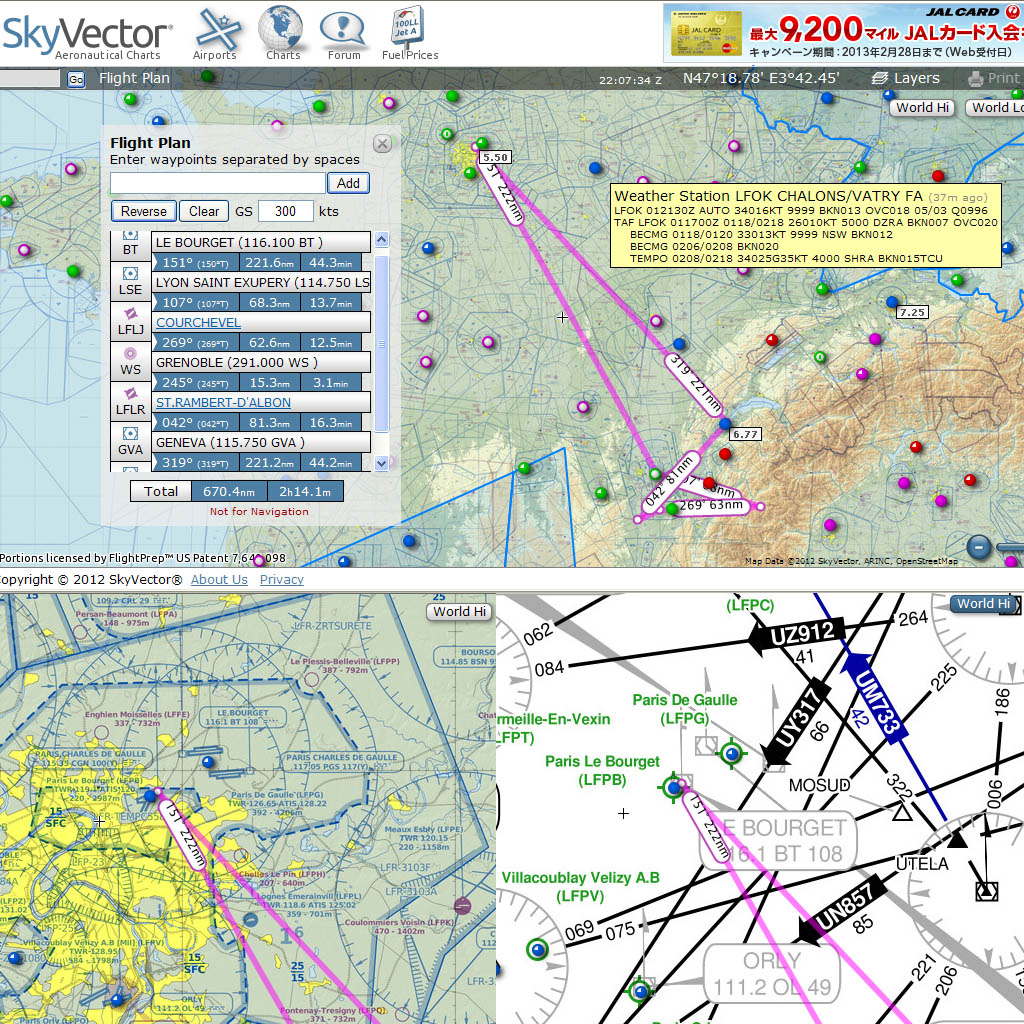Click the Add waypoint button
Viewport: 1024px width, 1024px height.
pos(348,184)
